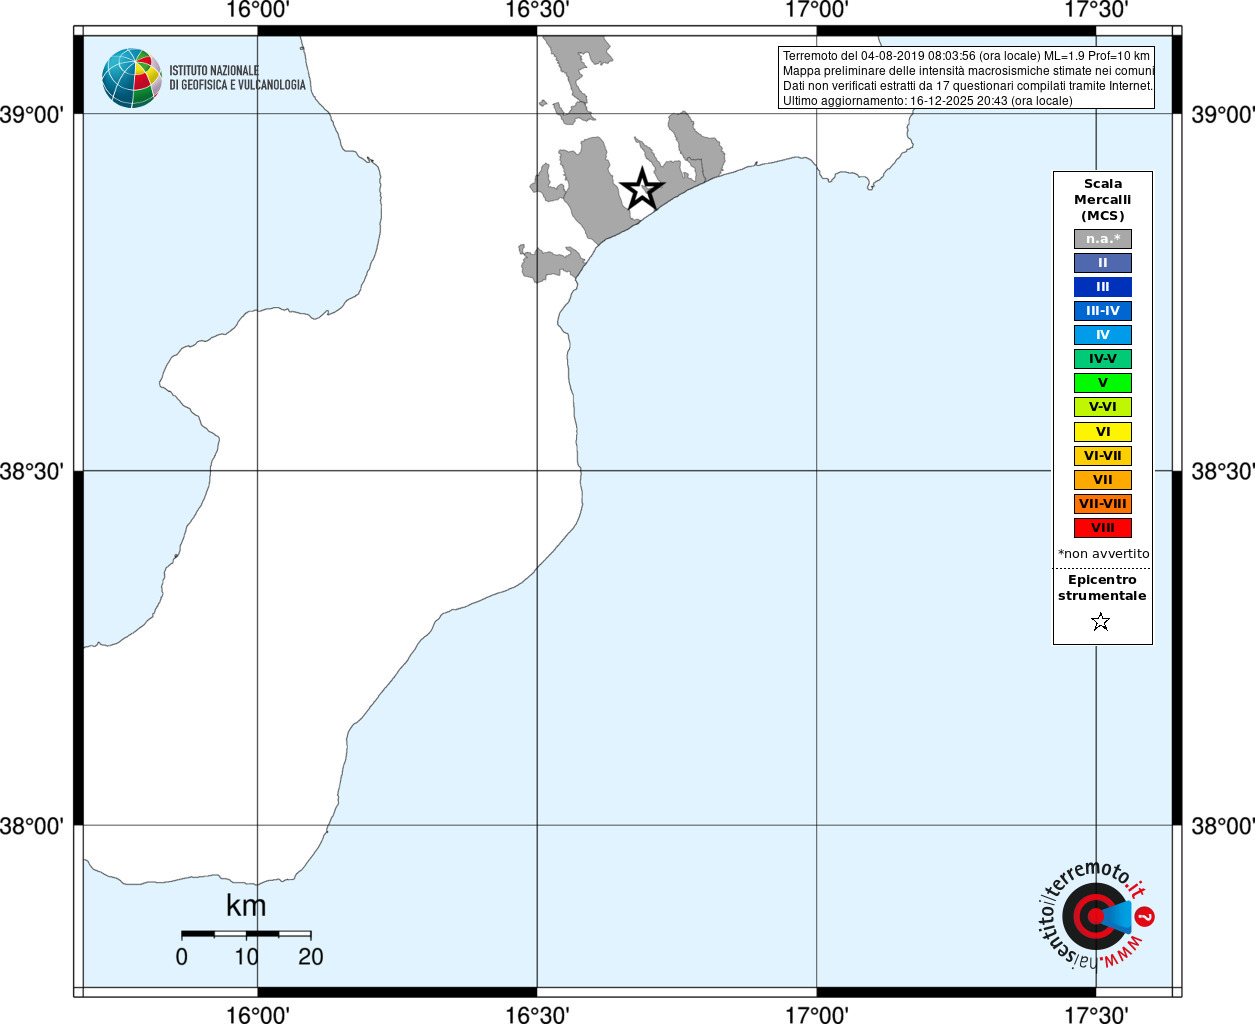Image resolution: width=1255 pixels, height=1024 pixels.
Task: Select the V-VI yellow-green swatch
Action: click(x=1103, y=407)
